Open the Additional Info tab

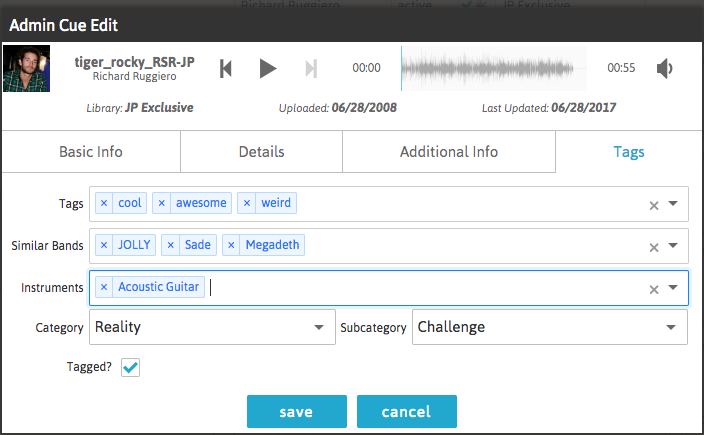[449, 152]
